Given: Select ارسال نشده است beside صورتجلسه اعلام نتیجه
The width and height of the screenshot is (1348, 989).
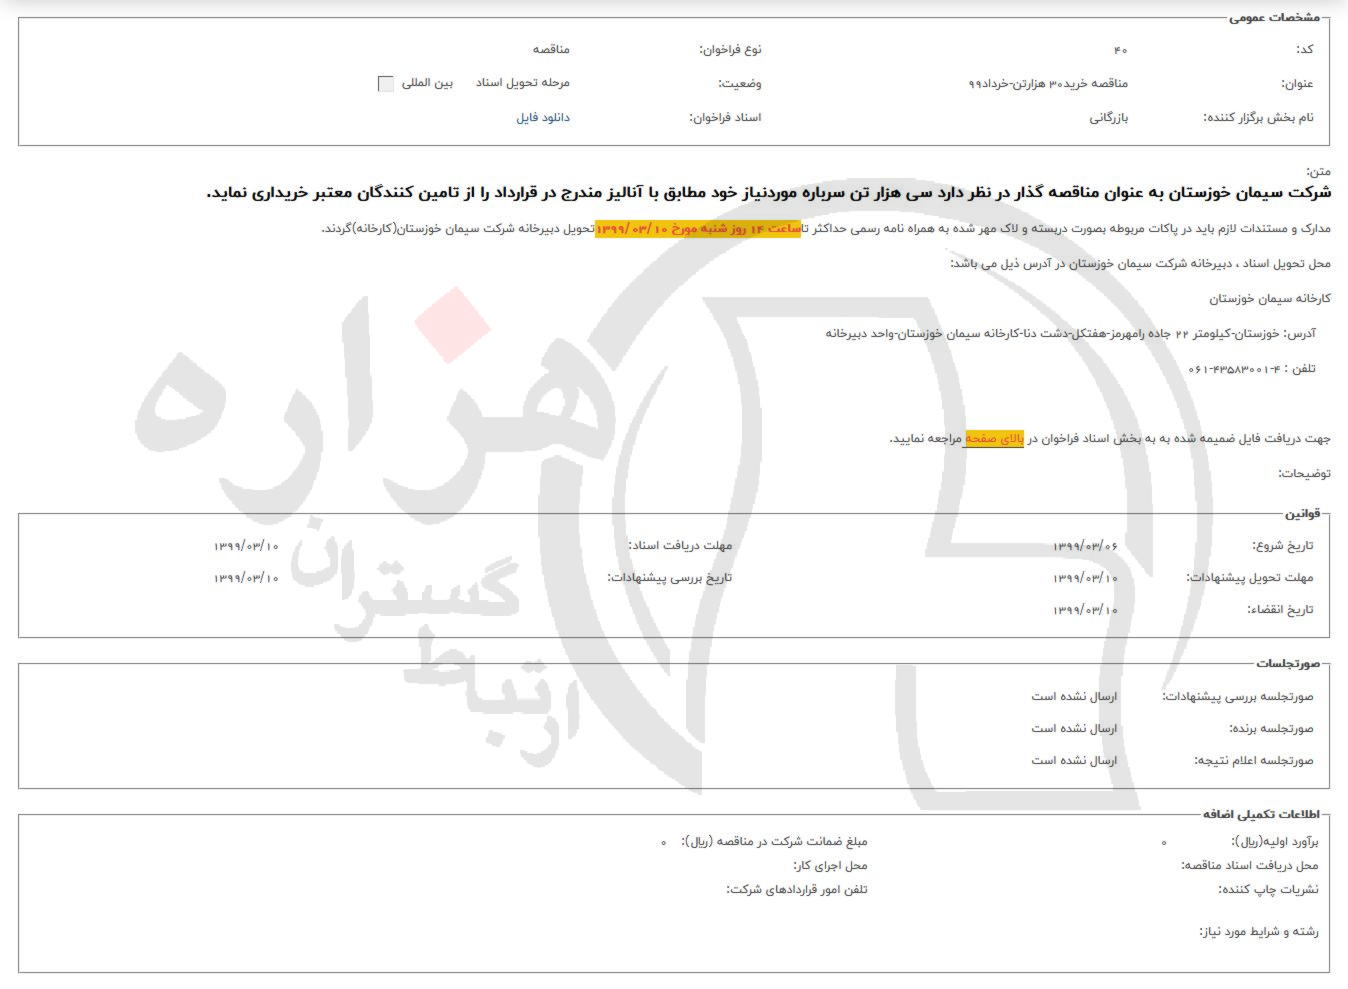Looking at the screenshot, I should 1074,761.
